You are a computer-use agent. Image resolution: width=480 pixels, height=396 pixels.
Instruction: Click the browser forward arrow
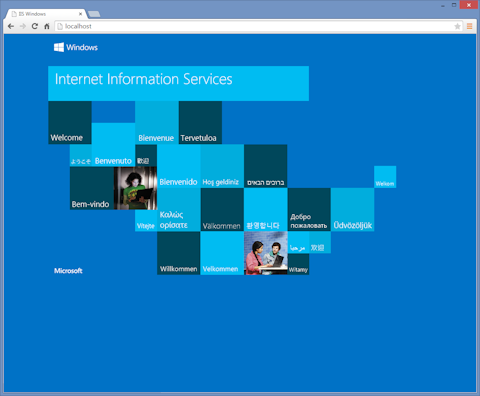23,26
